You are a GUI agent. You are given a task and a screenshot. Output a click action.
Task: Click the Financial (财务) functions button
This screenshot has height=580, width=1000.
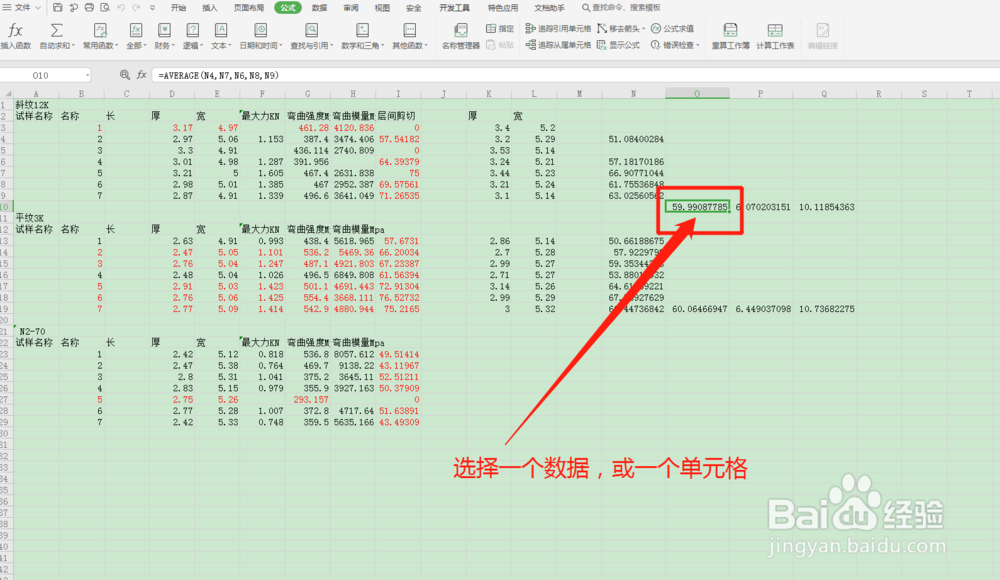coord(165,33)
